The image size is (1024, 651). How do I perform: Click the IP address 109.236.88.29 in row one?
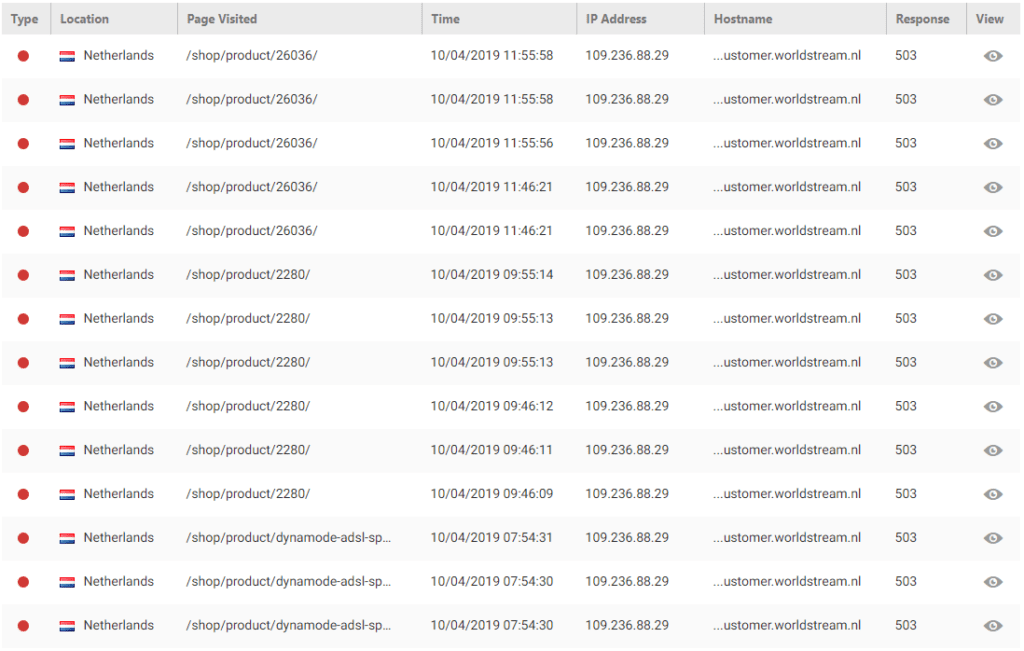[x=627, y=55]
